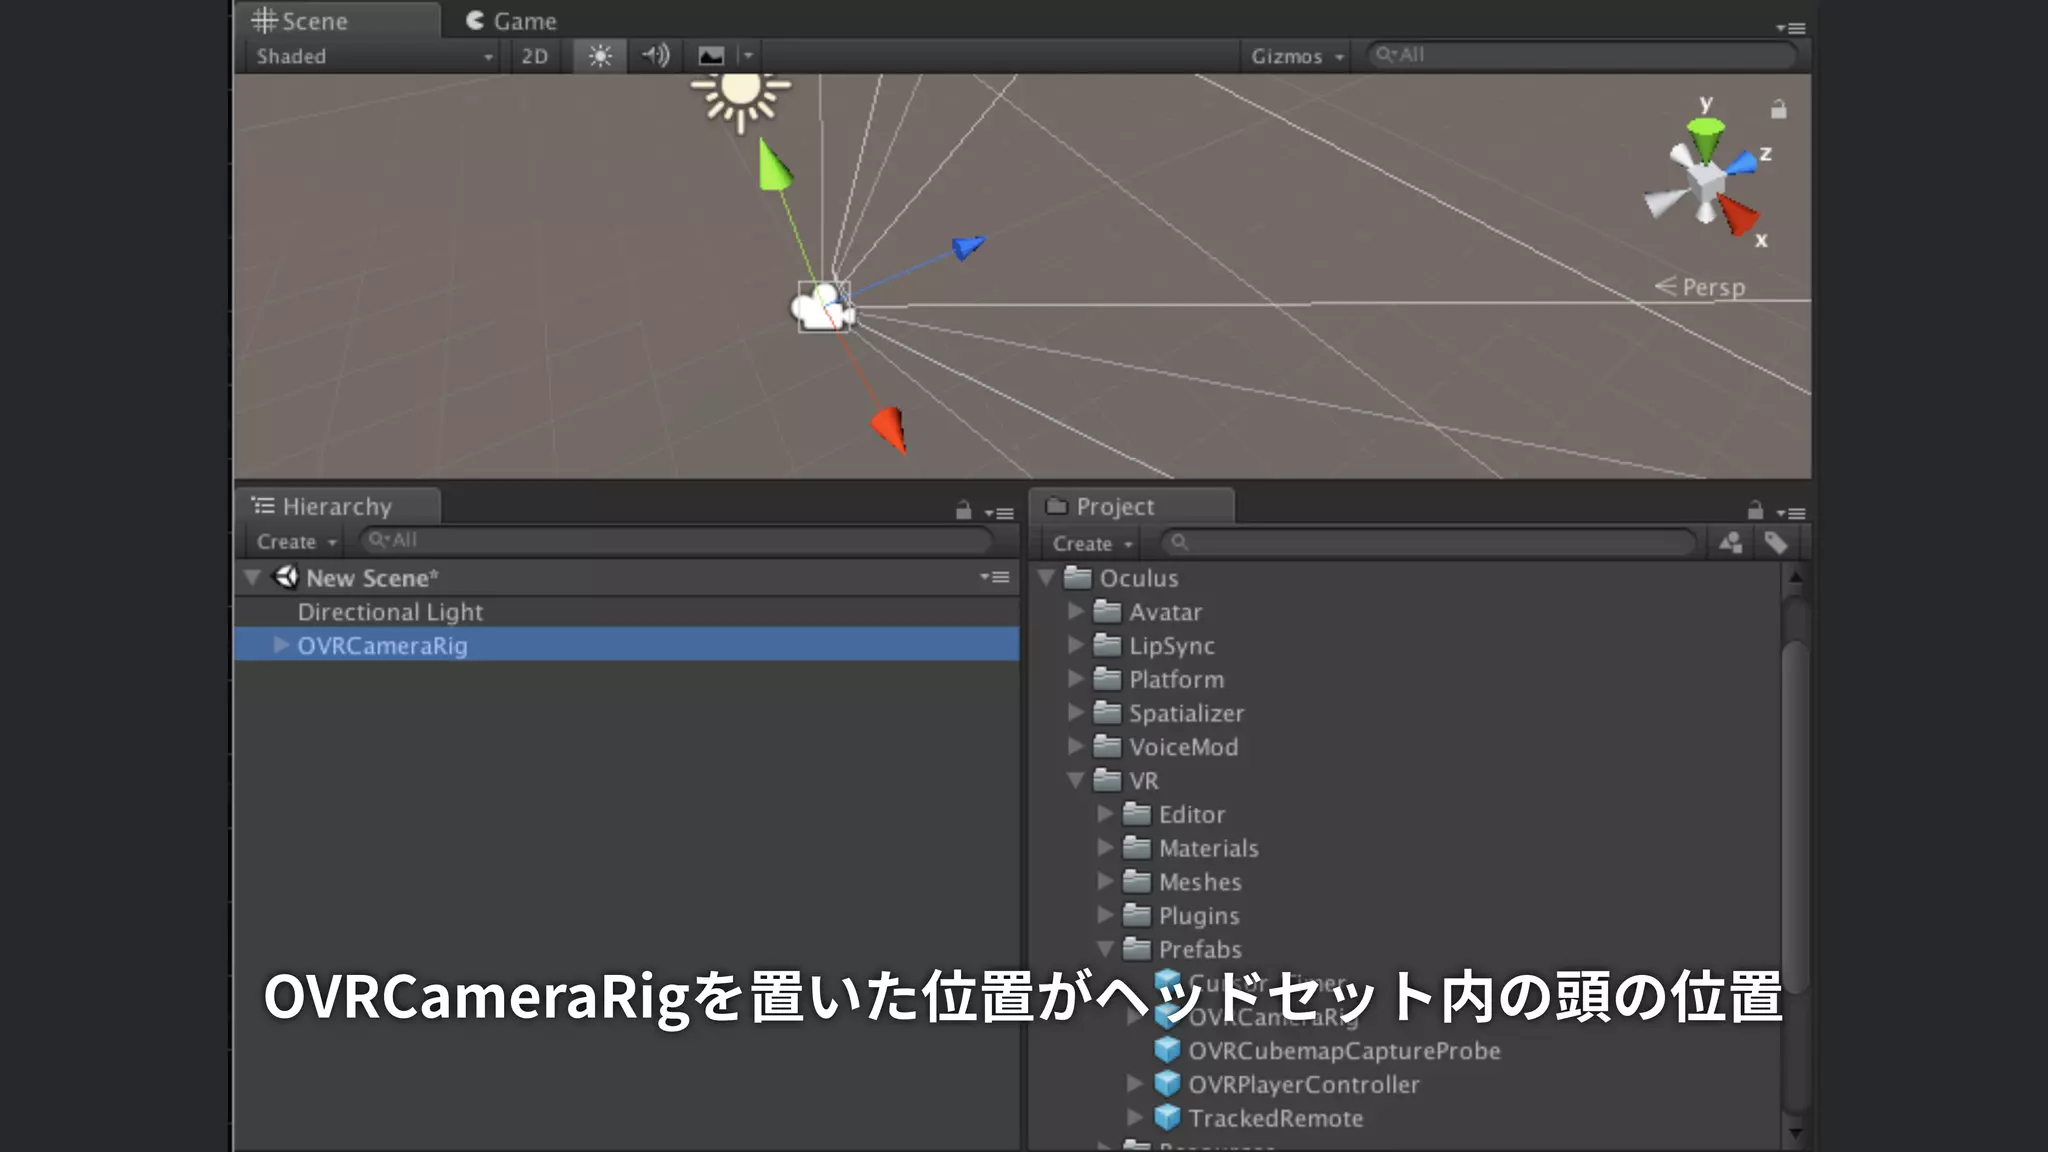The image size is (2048, 1152).
Task: Open the Gizmos dropdown
Action: point(1296,56)
